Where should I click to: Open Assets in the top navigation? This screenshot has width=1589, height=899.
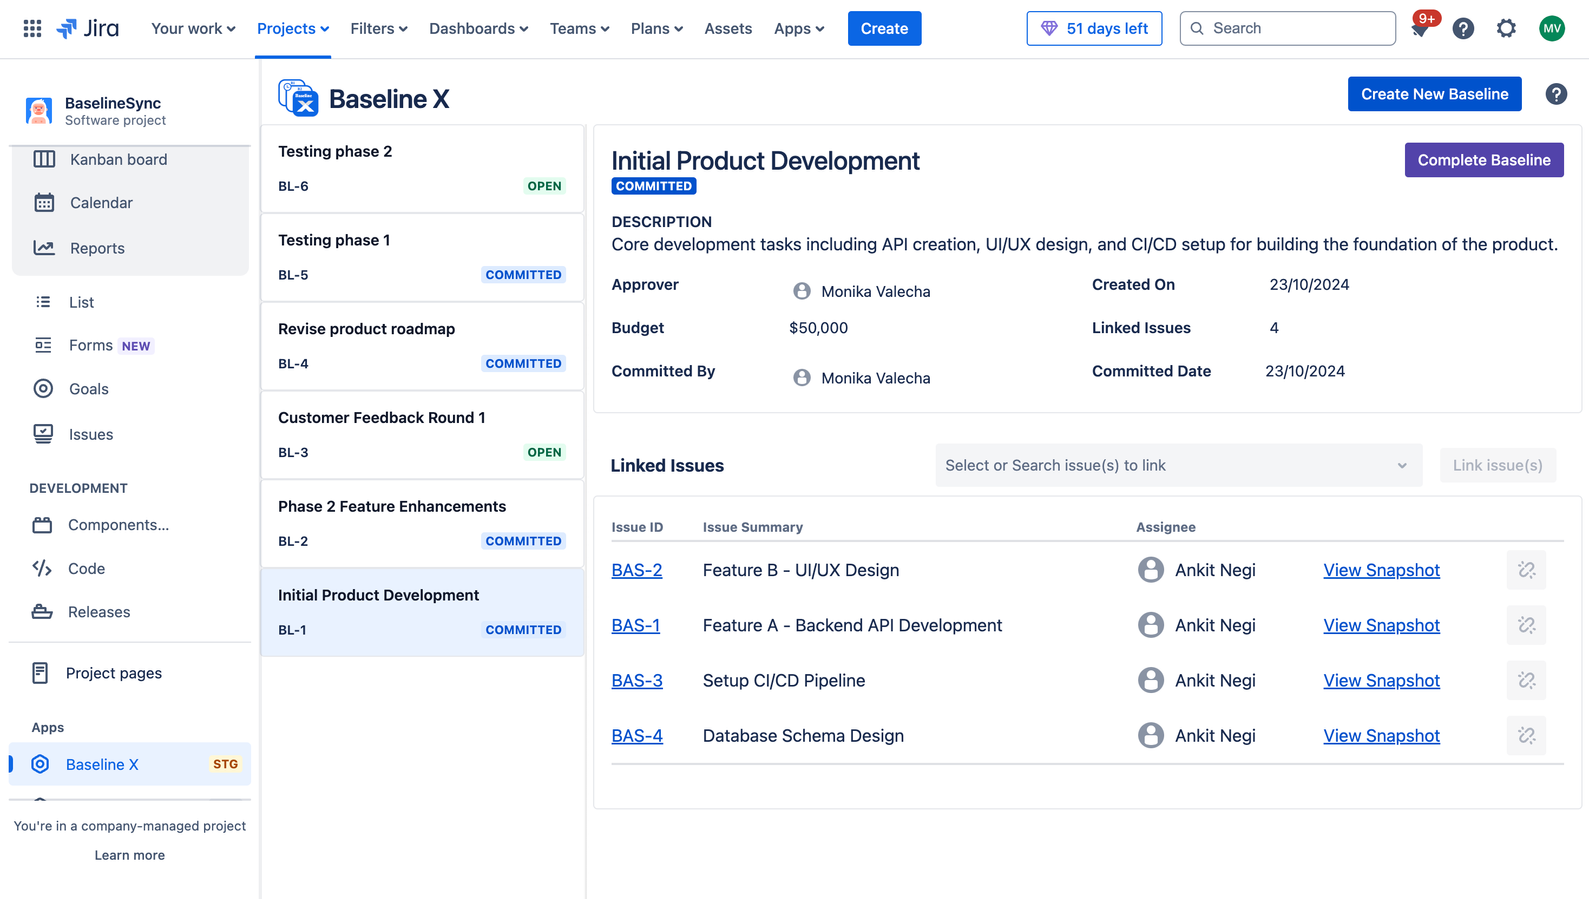point(728,28)
